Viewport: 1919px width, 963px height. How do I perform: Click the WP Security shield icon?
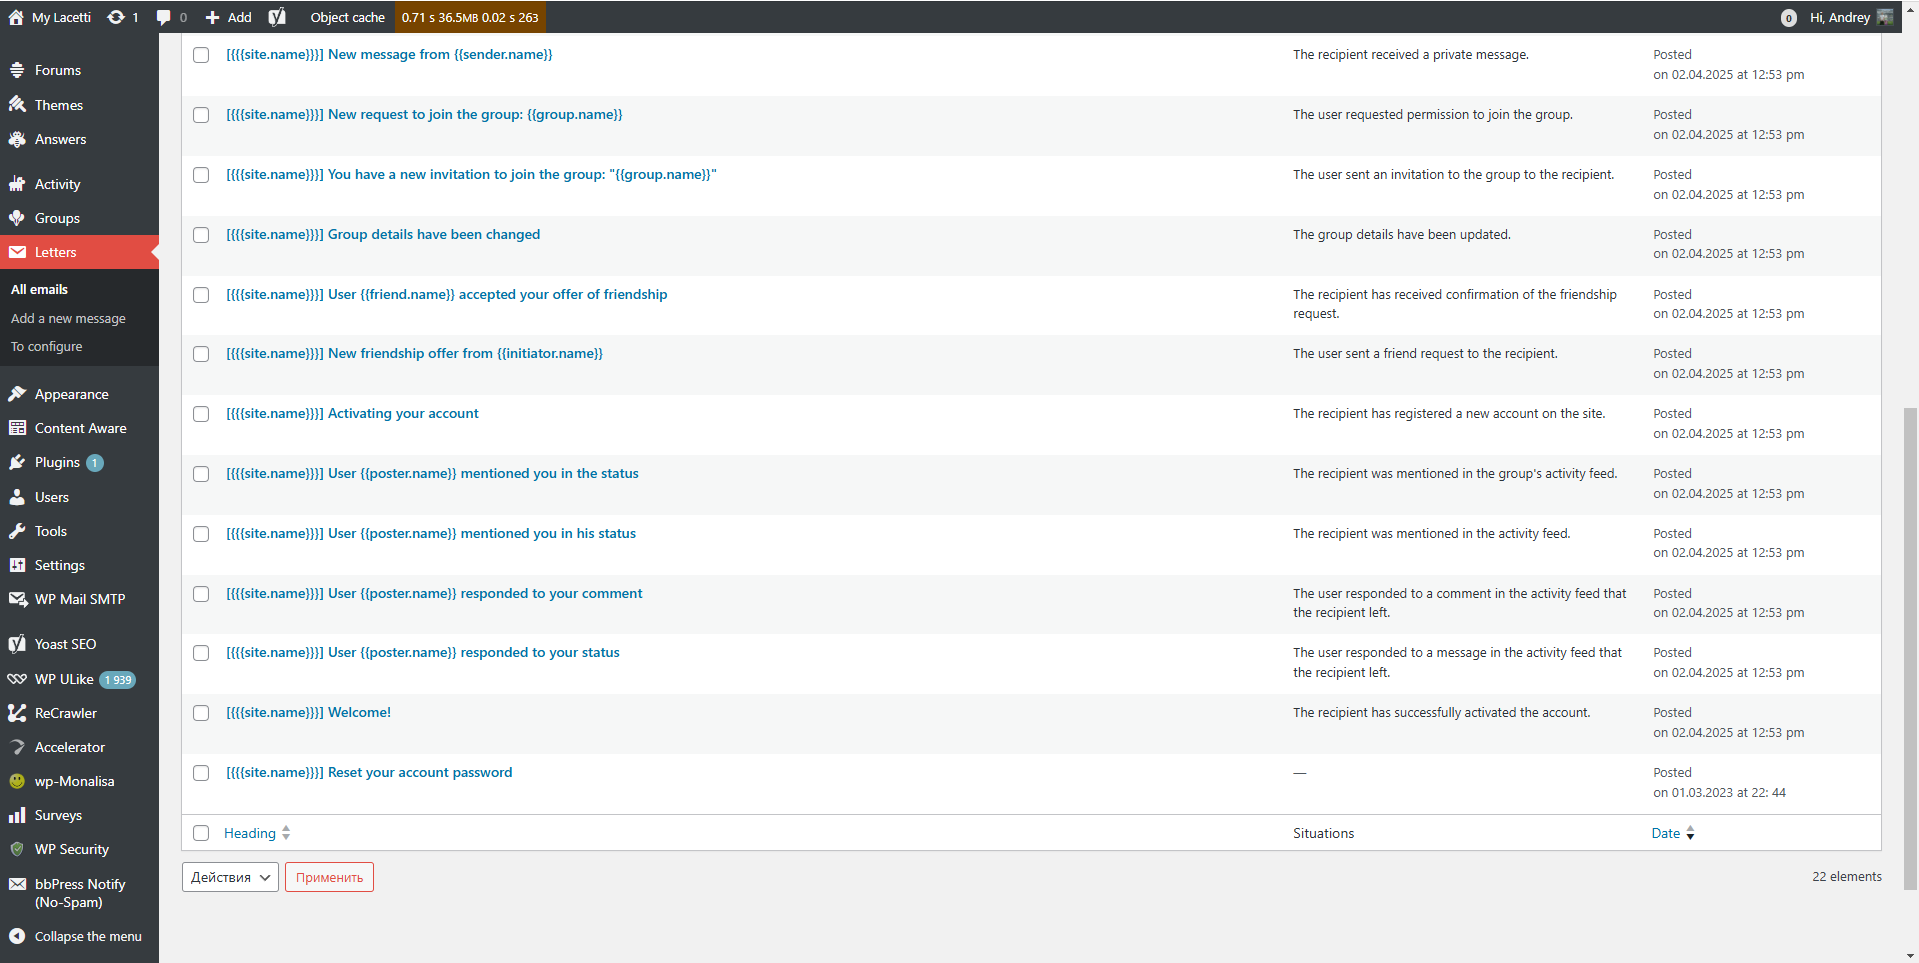pyautogui.click(x=17, y=849)
